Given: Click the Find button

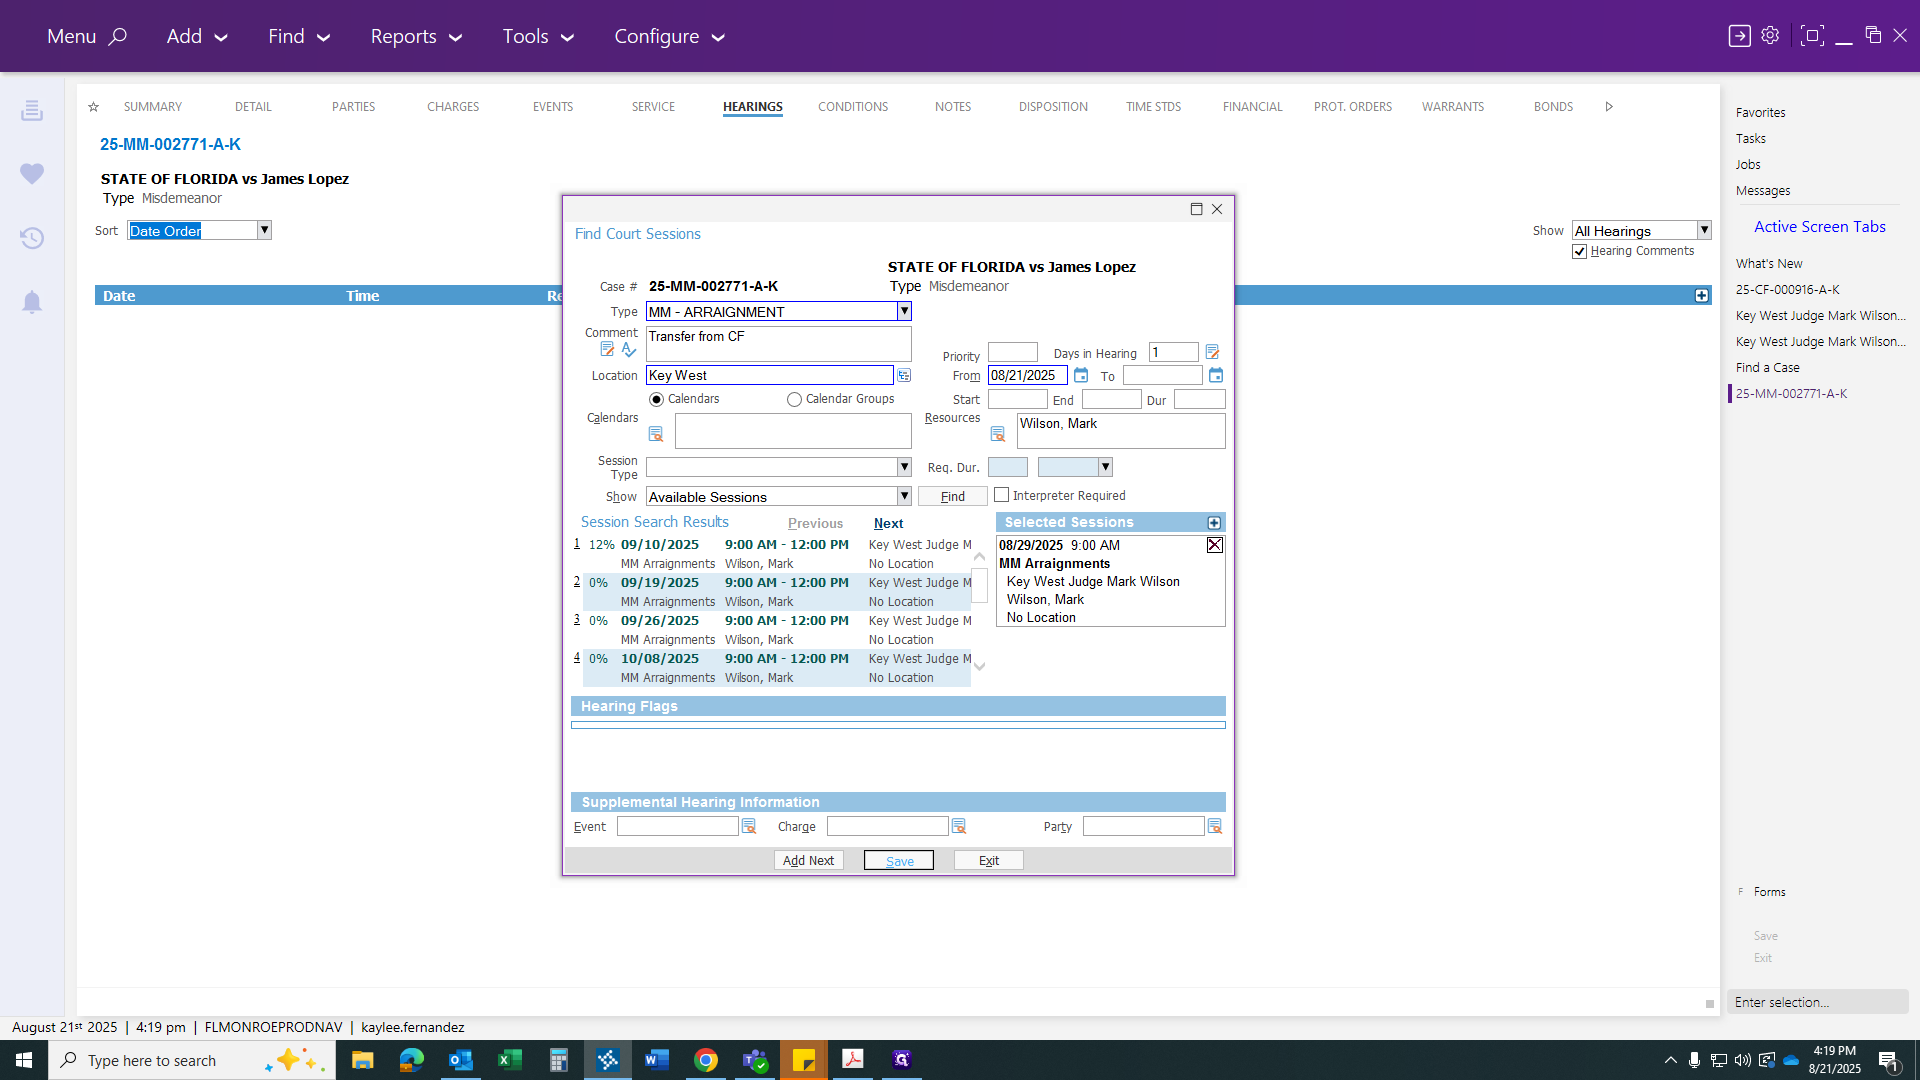Looking at the screenshot, I should [953, 496].
